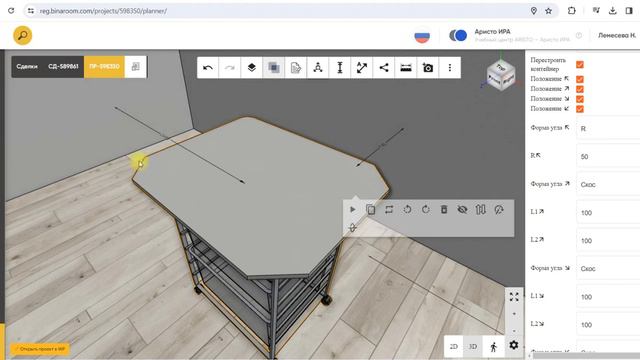Open the three-dot more options menu
Screen dimensions: 640x360
pyautogui.click(x=450, y=68)
